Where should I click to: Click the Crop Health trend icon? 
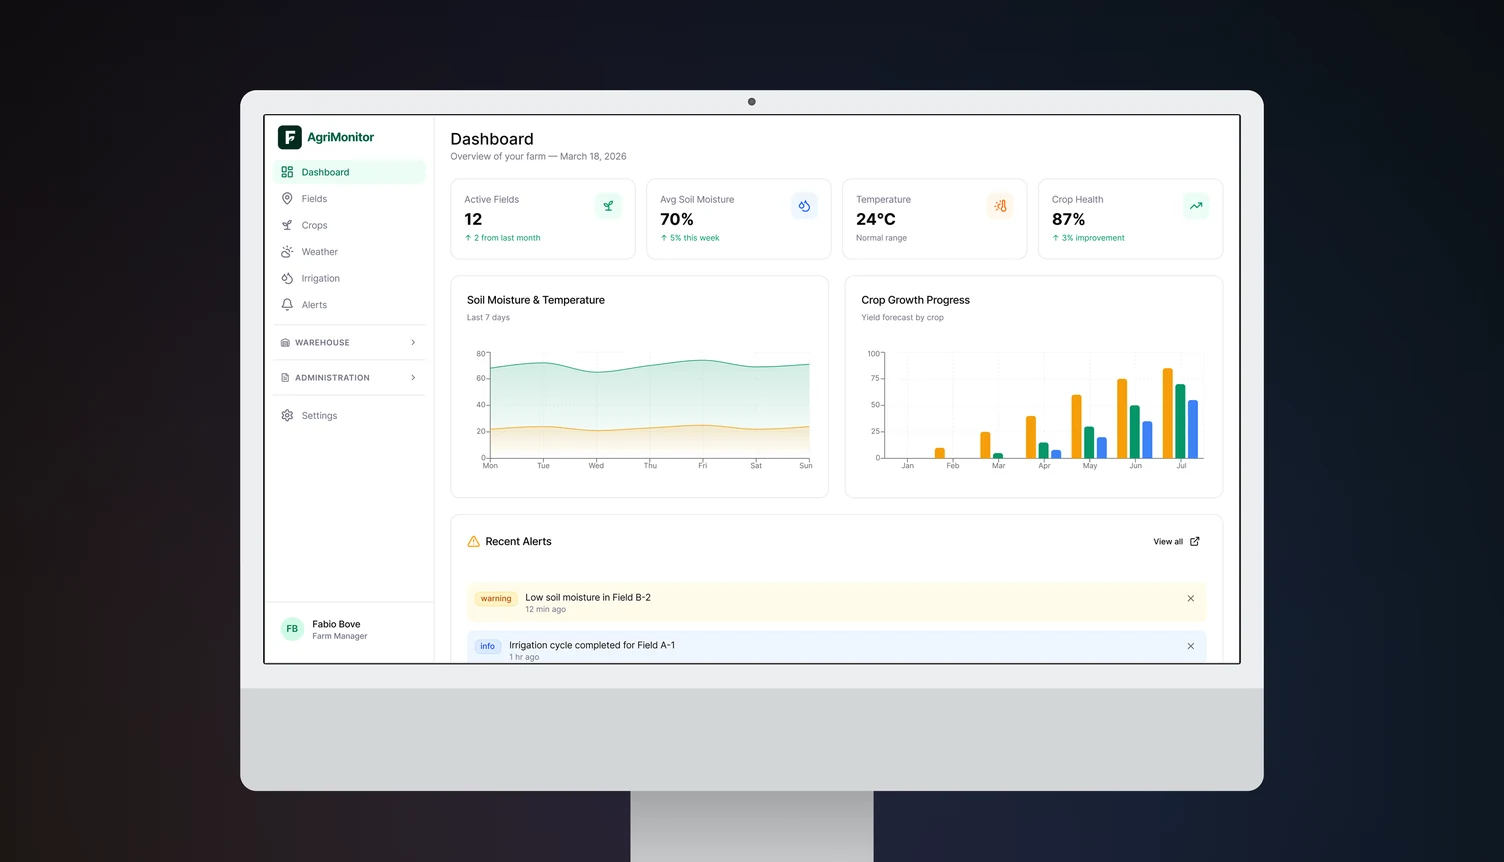tap(1196, 206)
